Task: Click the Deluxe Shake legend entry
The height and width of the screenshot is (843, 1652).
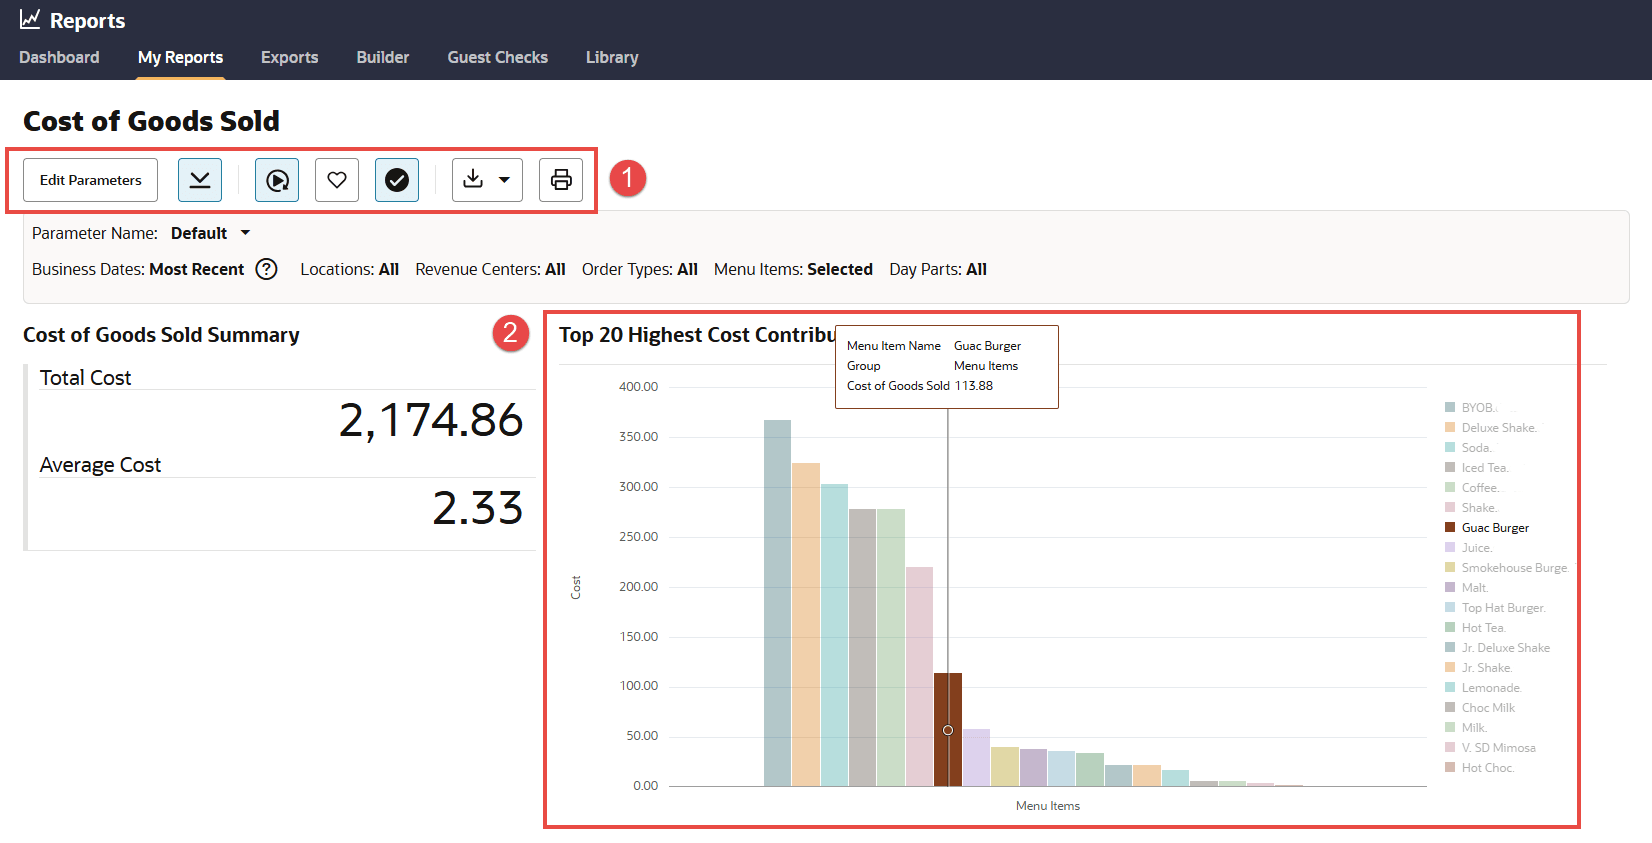Action: click(1497, 428)
